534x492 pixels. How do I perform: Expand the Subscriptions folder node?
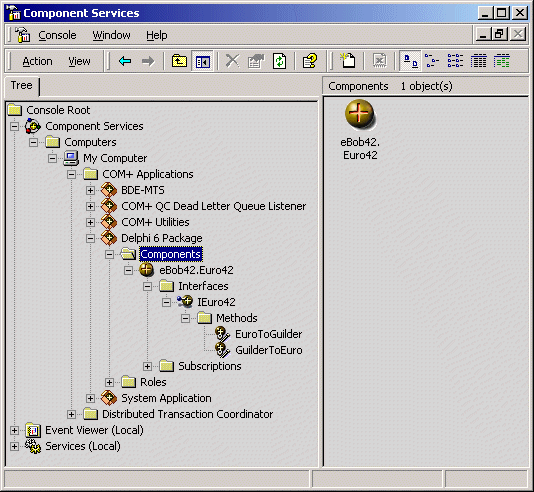[147, 366]
